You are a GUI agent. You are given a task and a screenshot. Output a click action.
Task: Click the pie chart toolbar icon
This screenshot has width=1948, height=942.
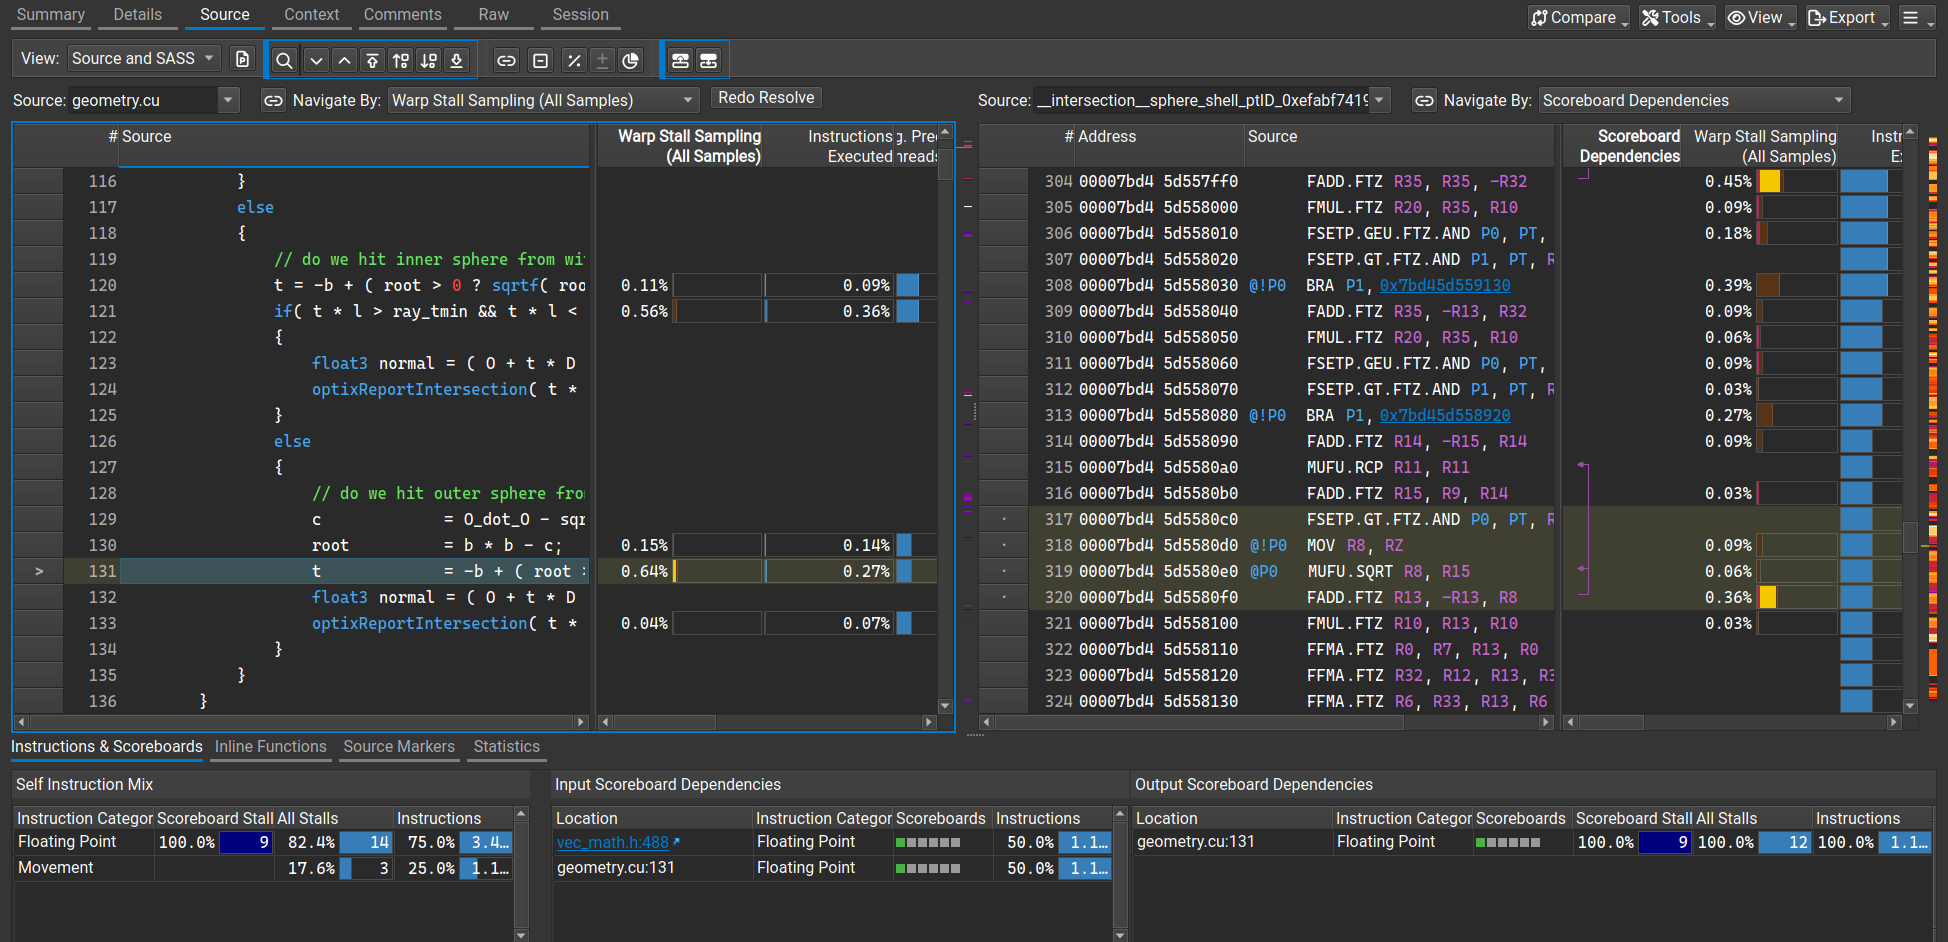tap(630, 61)
